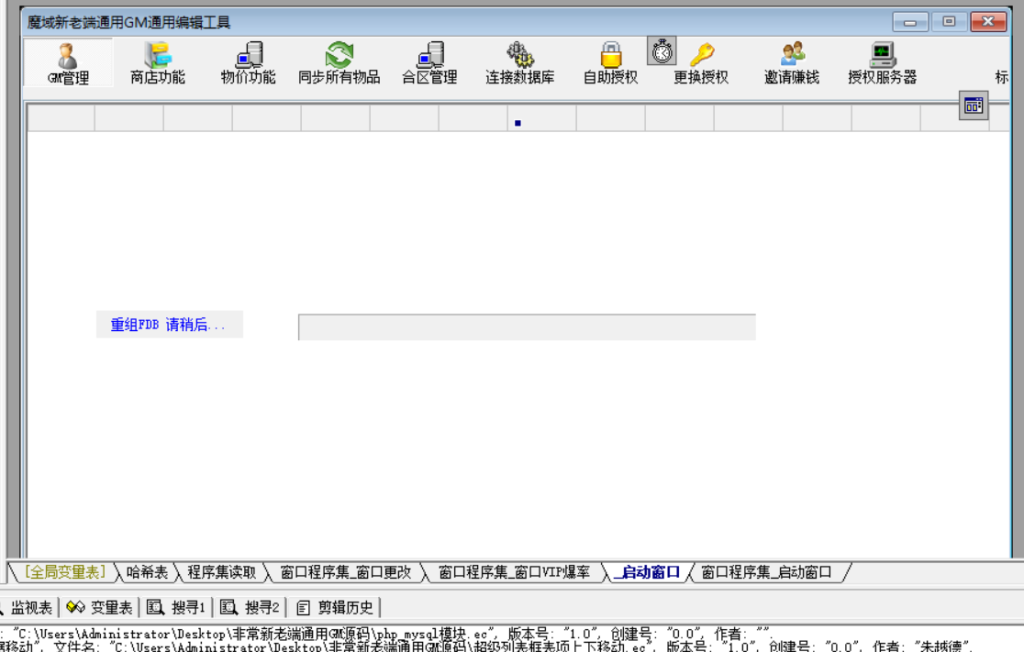1024x652 pixels.
Task: Open 剪辑历史 clipboard history tab
Action: click(335, 608)
